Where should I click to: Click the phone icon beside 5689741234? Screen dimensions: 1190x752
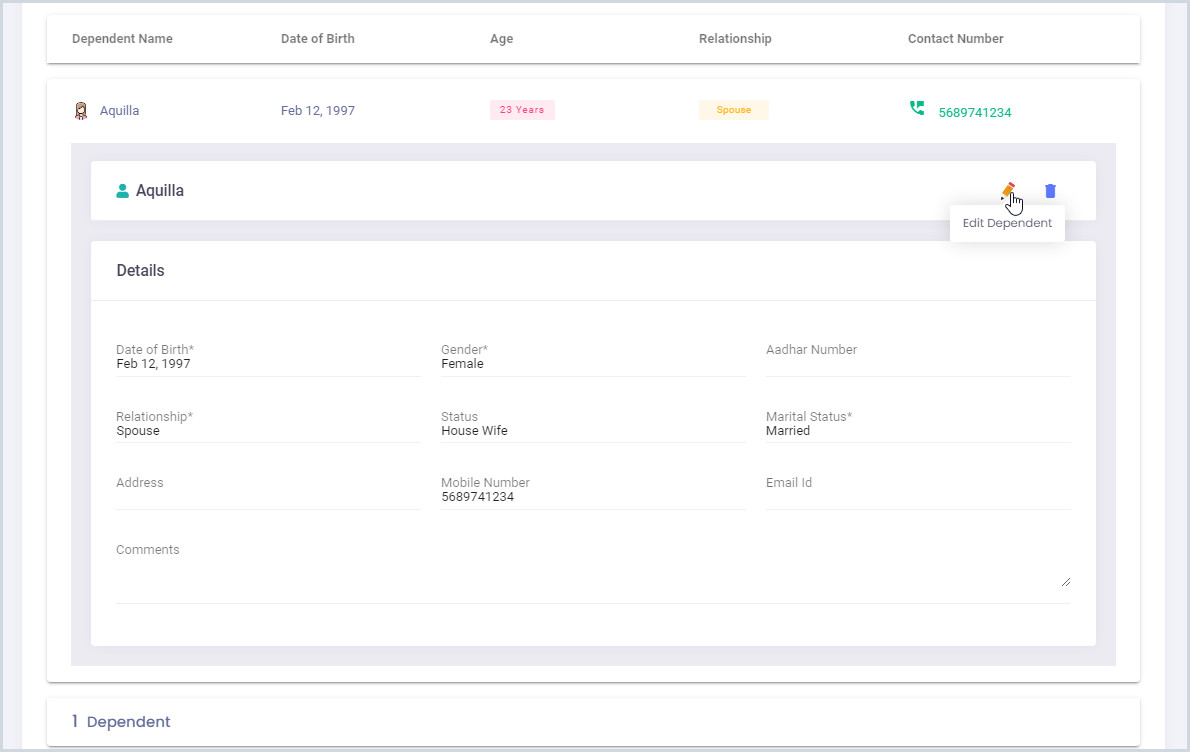tap(917, 108)
